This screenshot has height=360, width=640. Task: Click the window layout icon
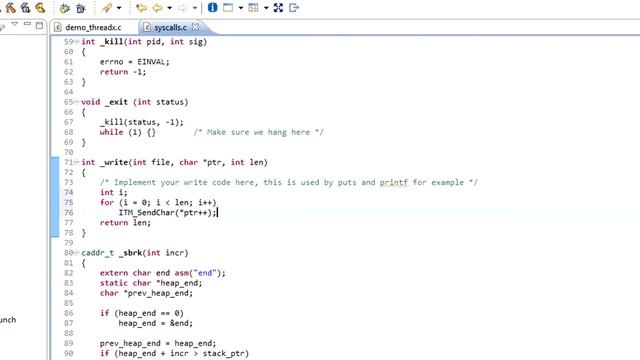pos(228,7)
